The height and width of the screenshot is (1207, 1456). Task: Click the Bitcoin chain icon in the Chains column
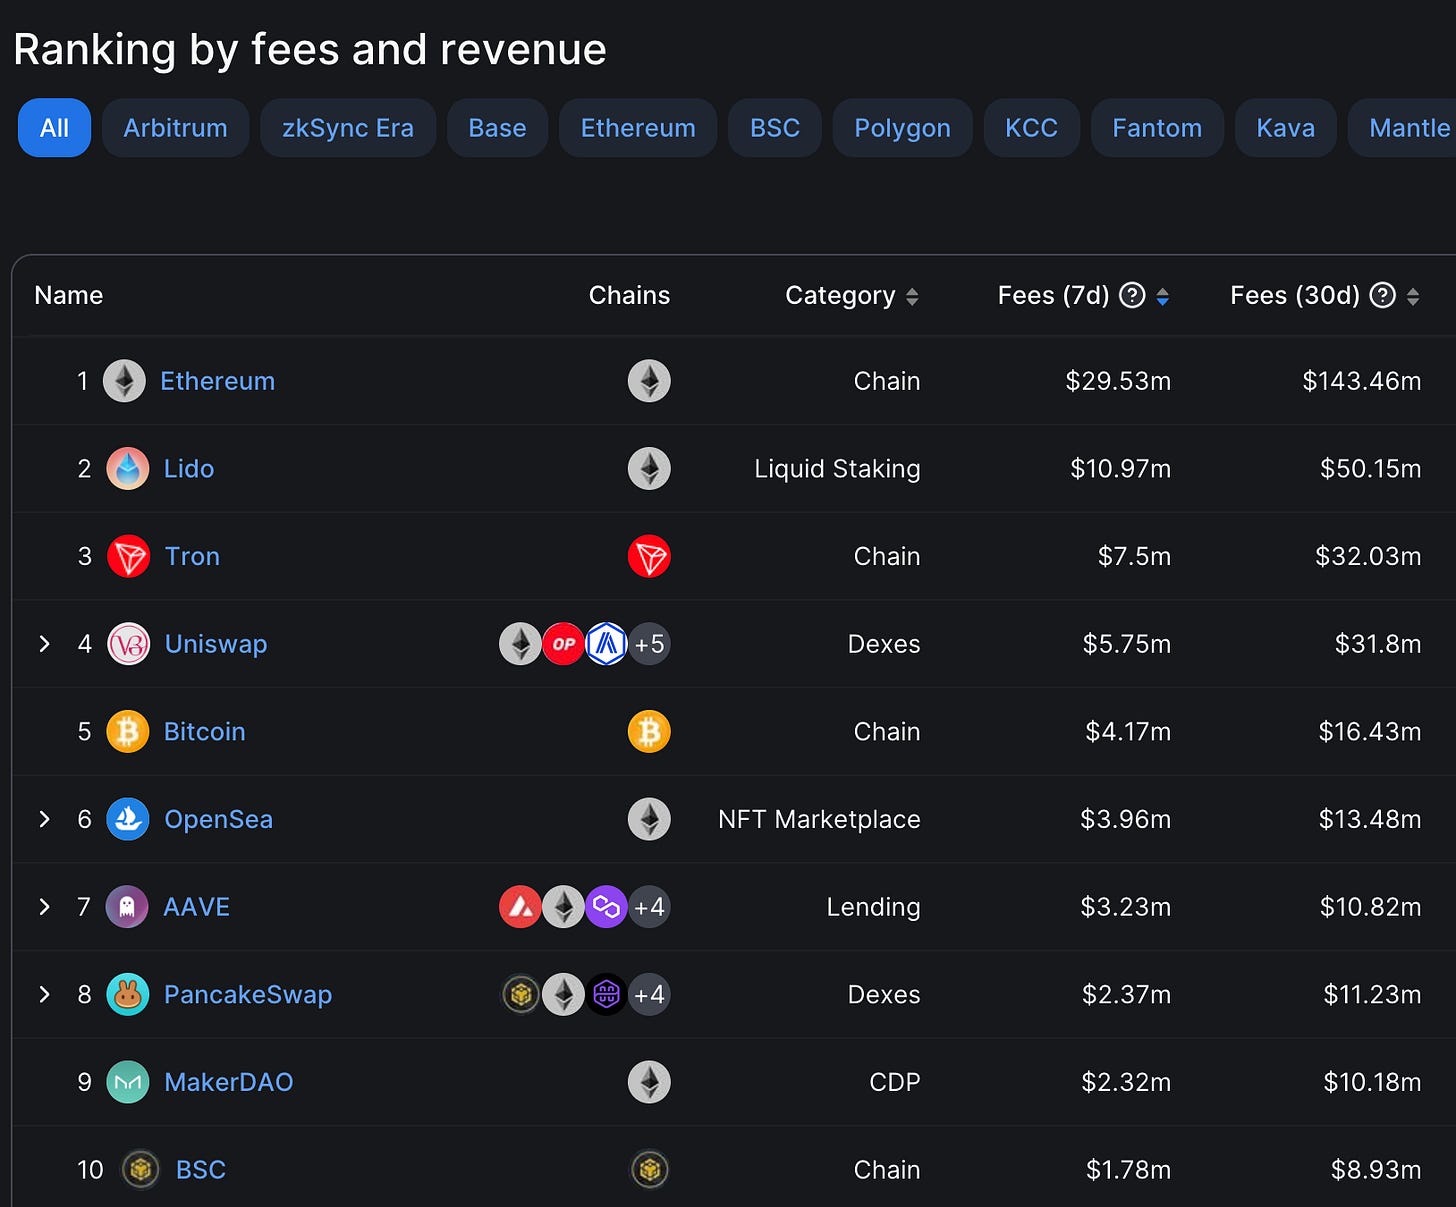649,732
